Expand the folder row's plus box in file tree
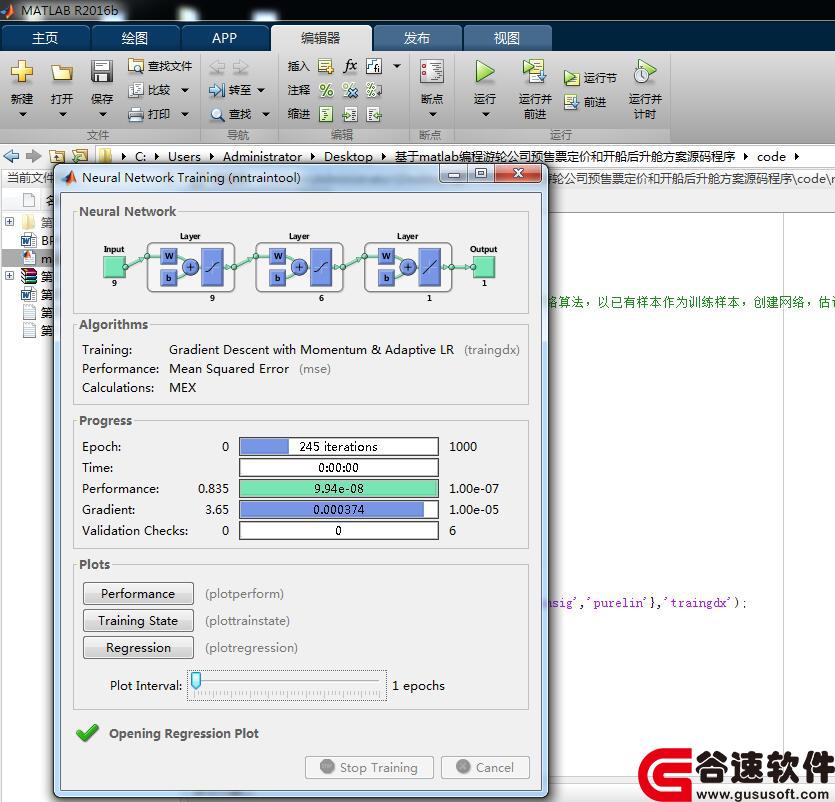The image size is (835, 802). [10, 221]
